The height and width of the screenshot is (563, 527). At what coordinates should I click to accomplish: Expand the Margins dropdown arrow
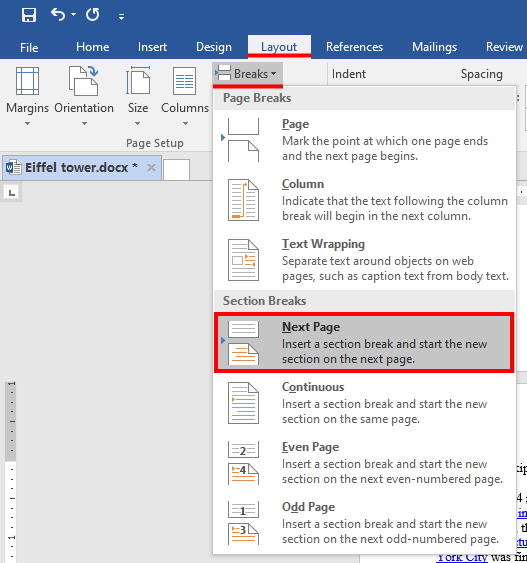(x=27, y=124)
